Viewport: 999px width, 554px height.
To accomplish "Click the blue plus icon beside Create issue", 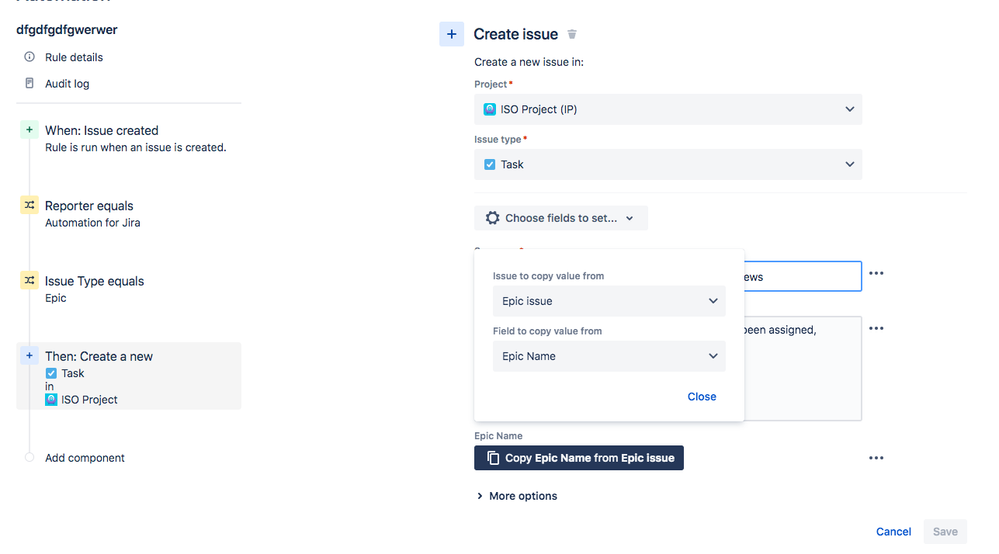I will tap(451, 34).
